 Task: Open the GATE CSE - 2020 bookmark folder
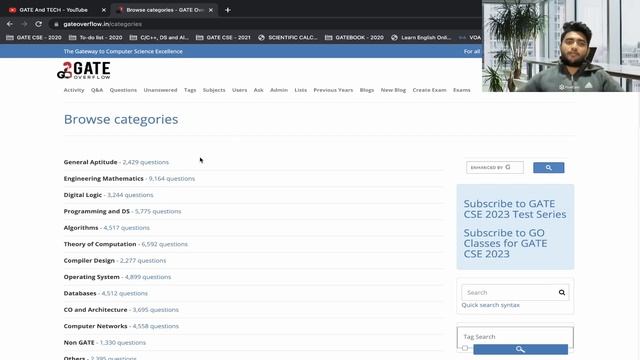34,38
